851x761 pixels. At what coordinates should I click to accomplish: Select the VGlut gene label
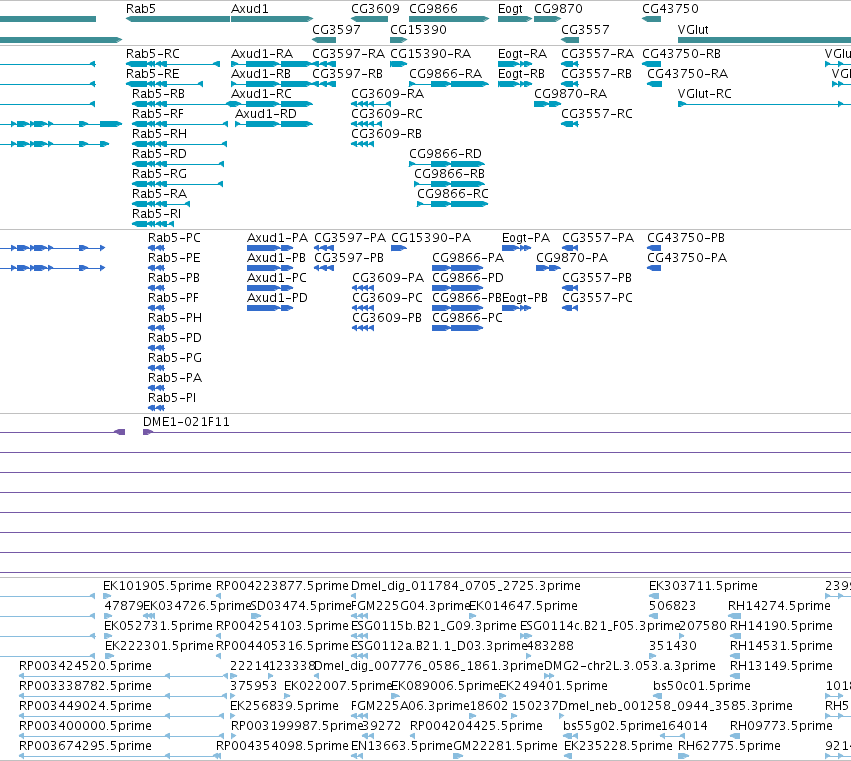(693, 29)
